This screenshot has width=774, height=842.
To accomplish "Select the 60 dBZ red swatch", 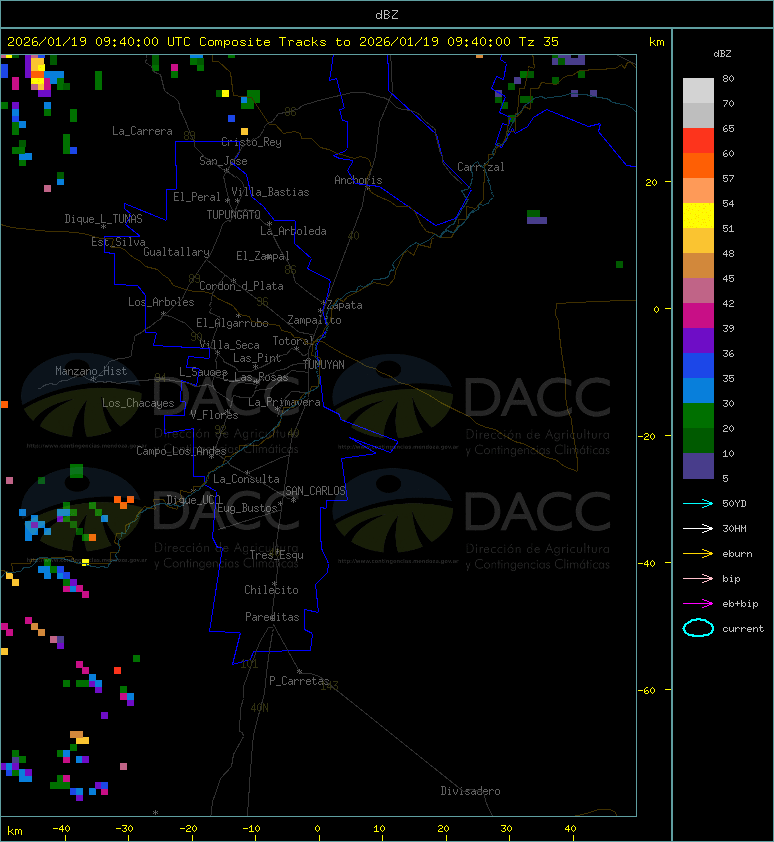I will (x=698, y=141).
